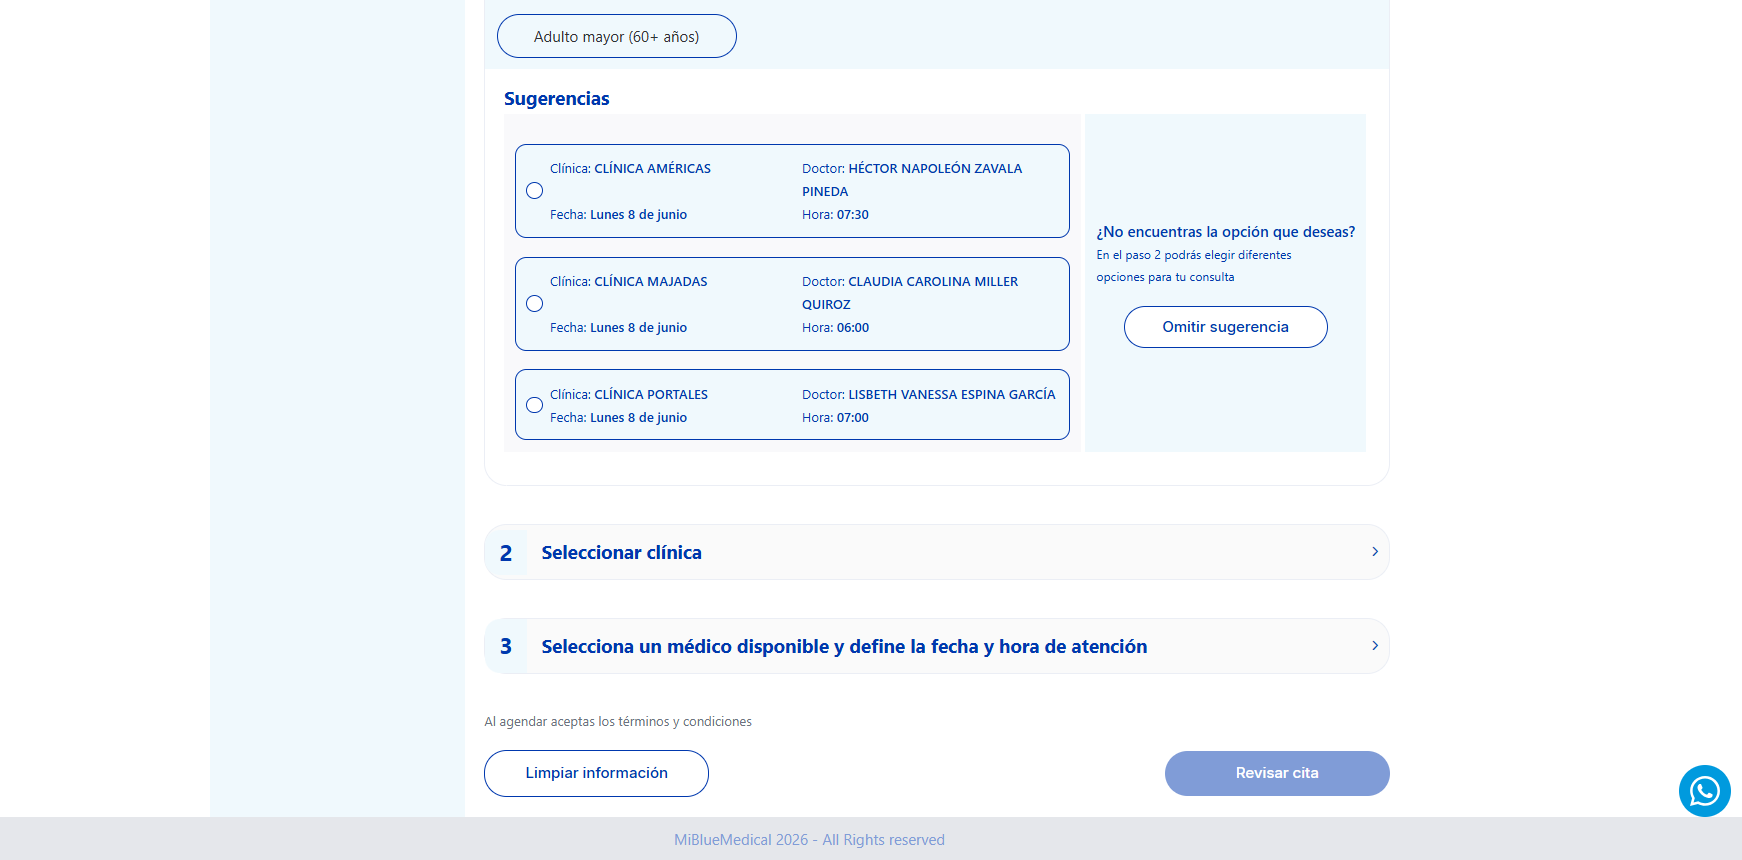Click the Revisar cita button
1742x860 pixels.
(1277, 773)
